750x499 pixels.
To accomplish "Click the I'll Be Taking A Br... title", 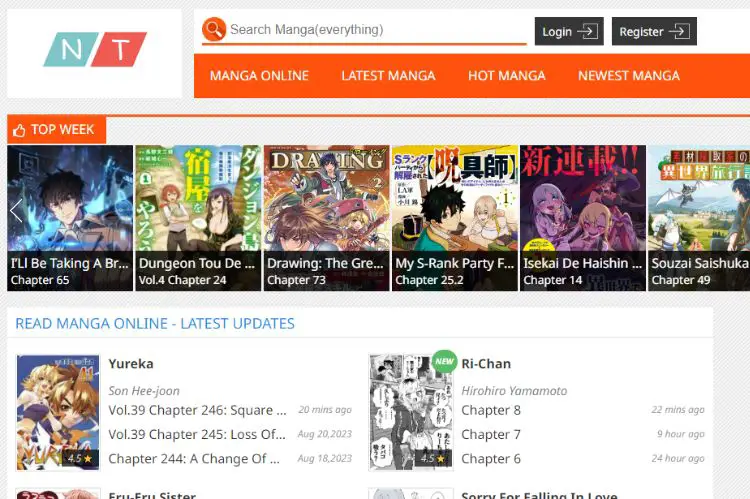I will pyautogui.click(x=69, y=263).
